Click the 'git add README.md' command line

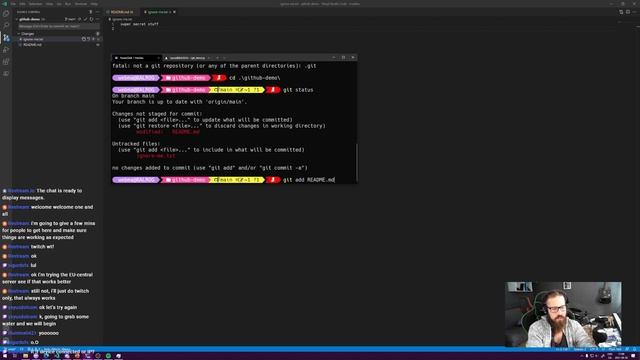pyautogui.click(x=309, y=180)
